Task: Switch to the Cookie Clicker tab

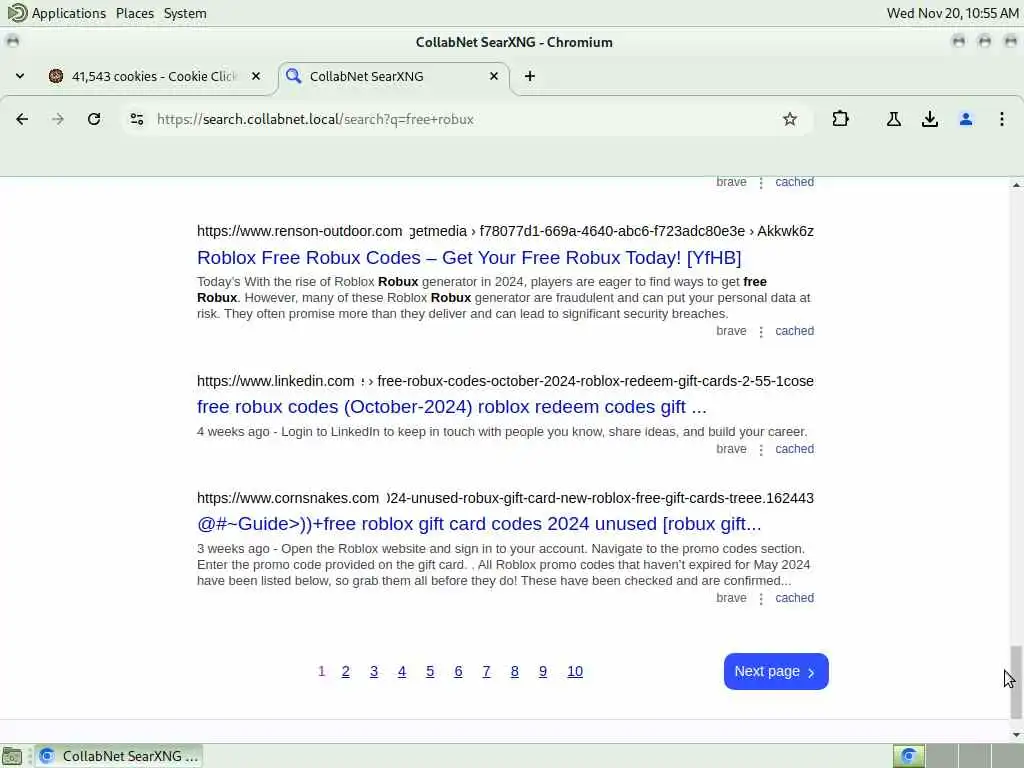Action: coord(155,76)
